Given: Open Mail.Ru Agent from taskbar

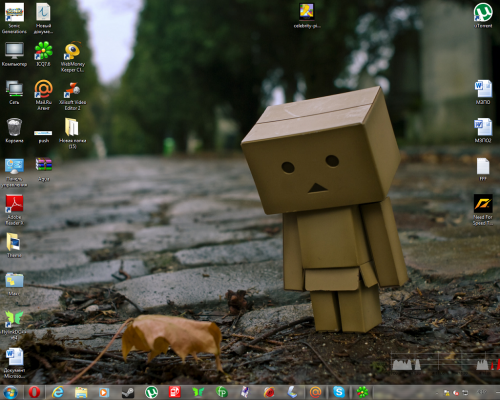Looking at the screenshot, I should (x=316, y=392).
